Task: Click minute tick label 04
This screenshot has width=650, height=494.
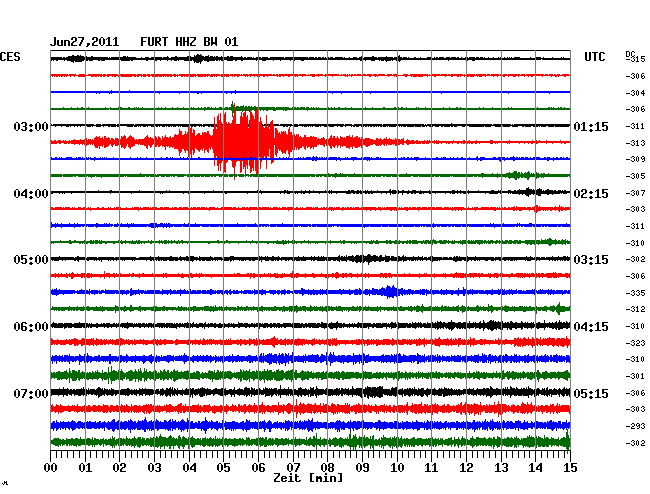Action: (x=189, y=467)
